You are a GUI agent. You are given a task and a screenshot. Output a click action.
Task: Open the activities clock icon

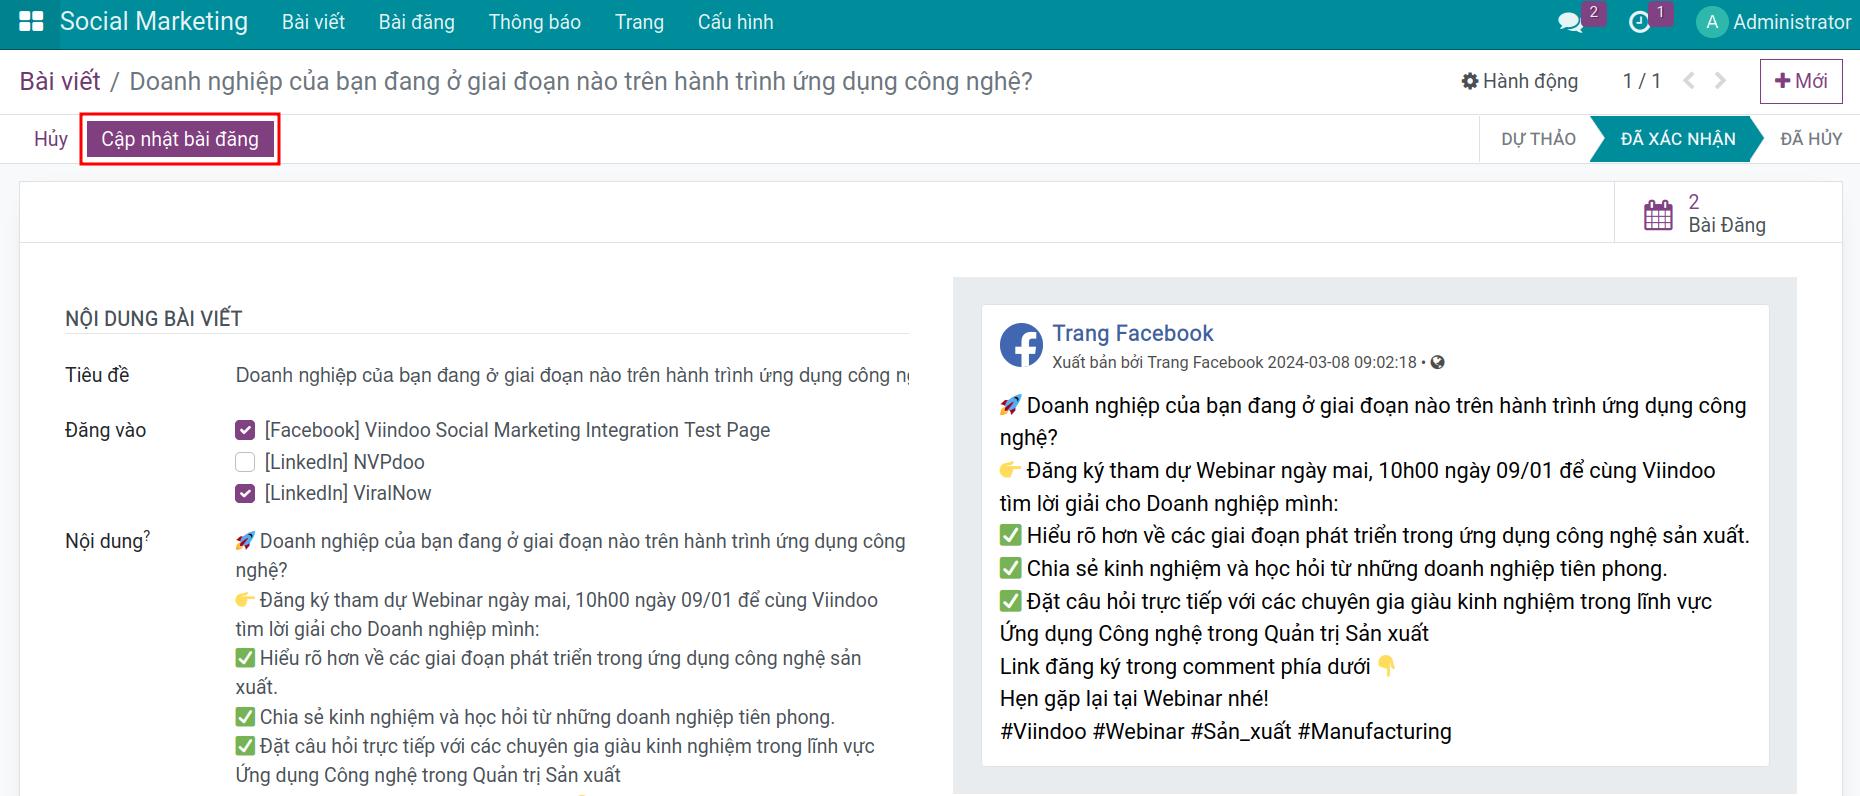[x=1639, y=23]
